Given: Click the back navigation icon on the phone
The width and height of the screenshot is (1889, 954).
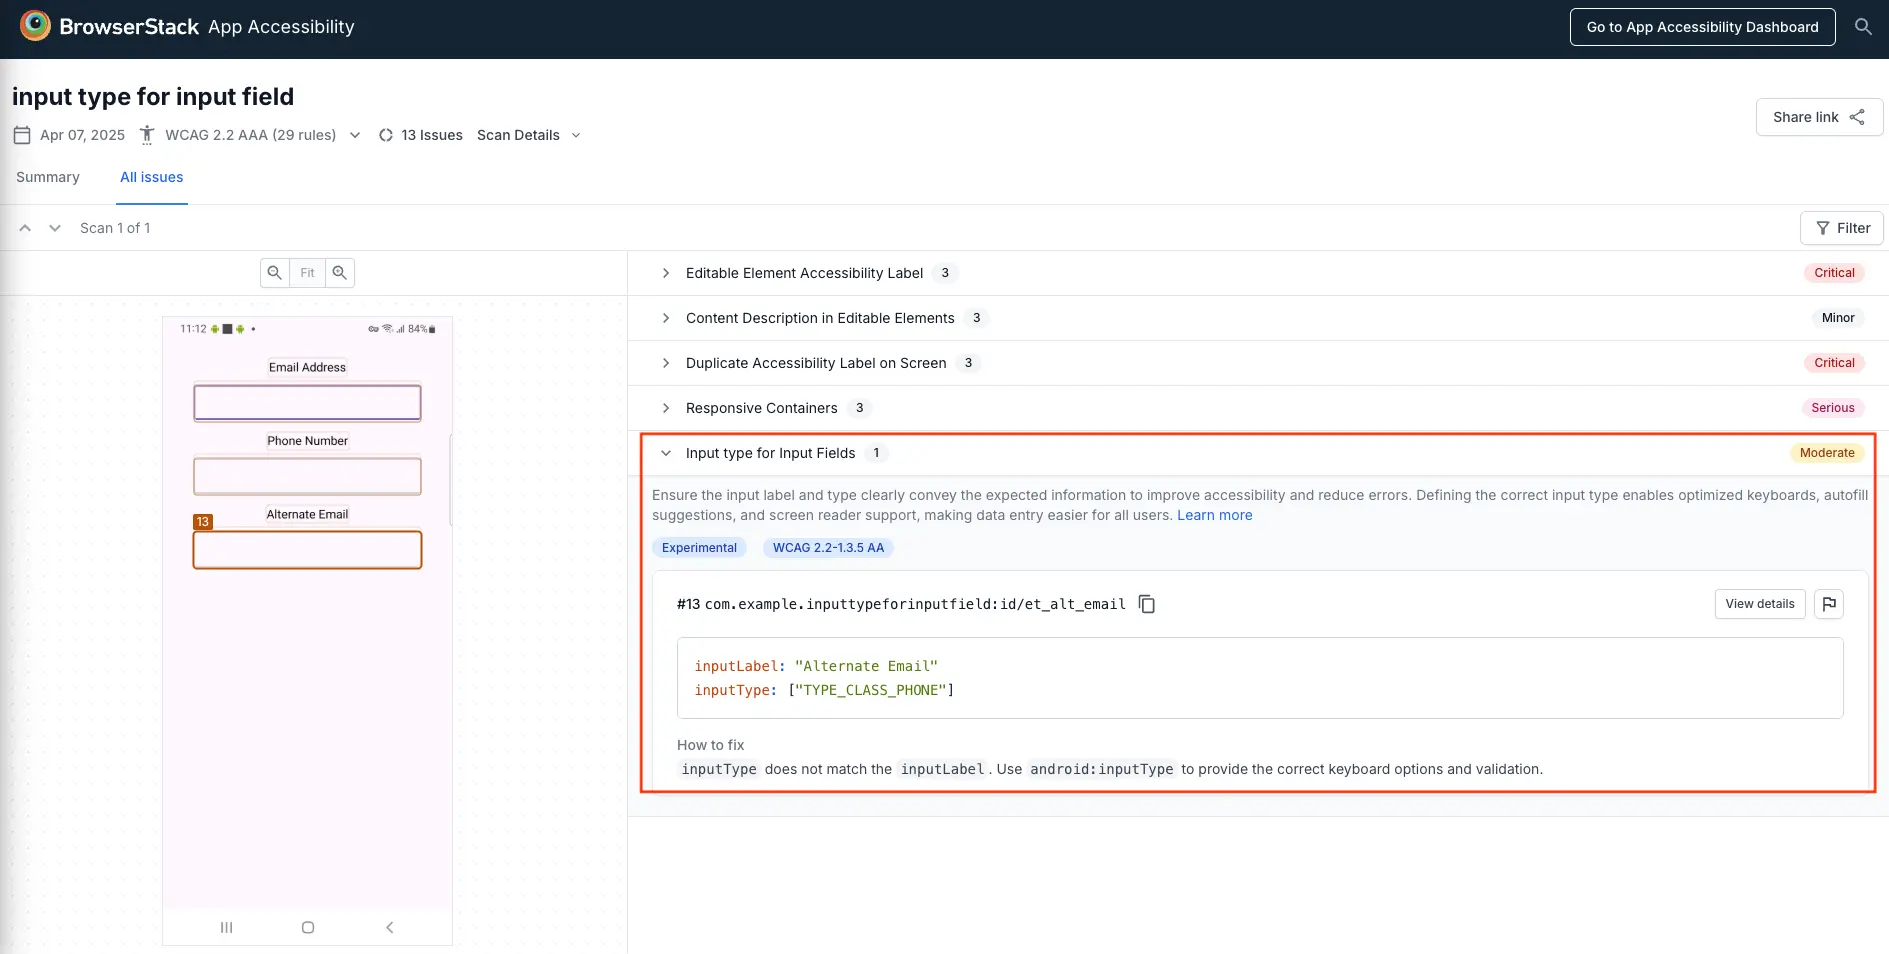Looking at the screenshot, I should pos(390,927).
